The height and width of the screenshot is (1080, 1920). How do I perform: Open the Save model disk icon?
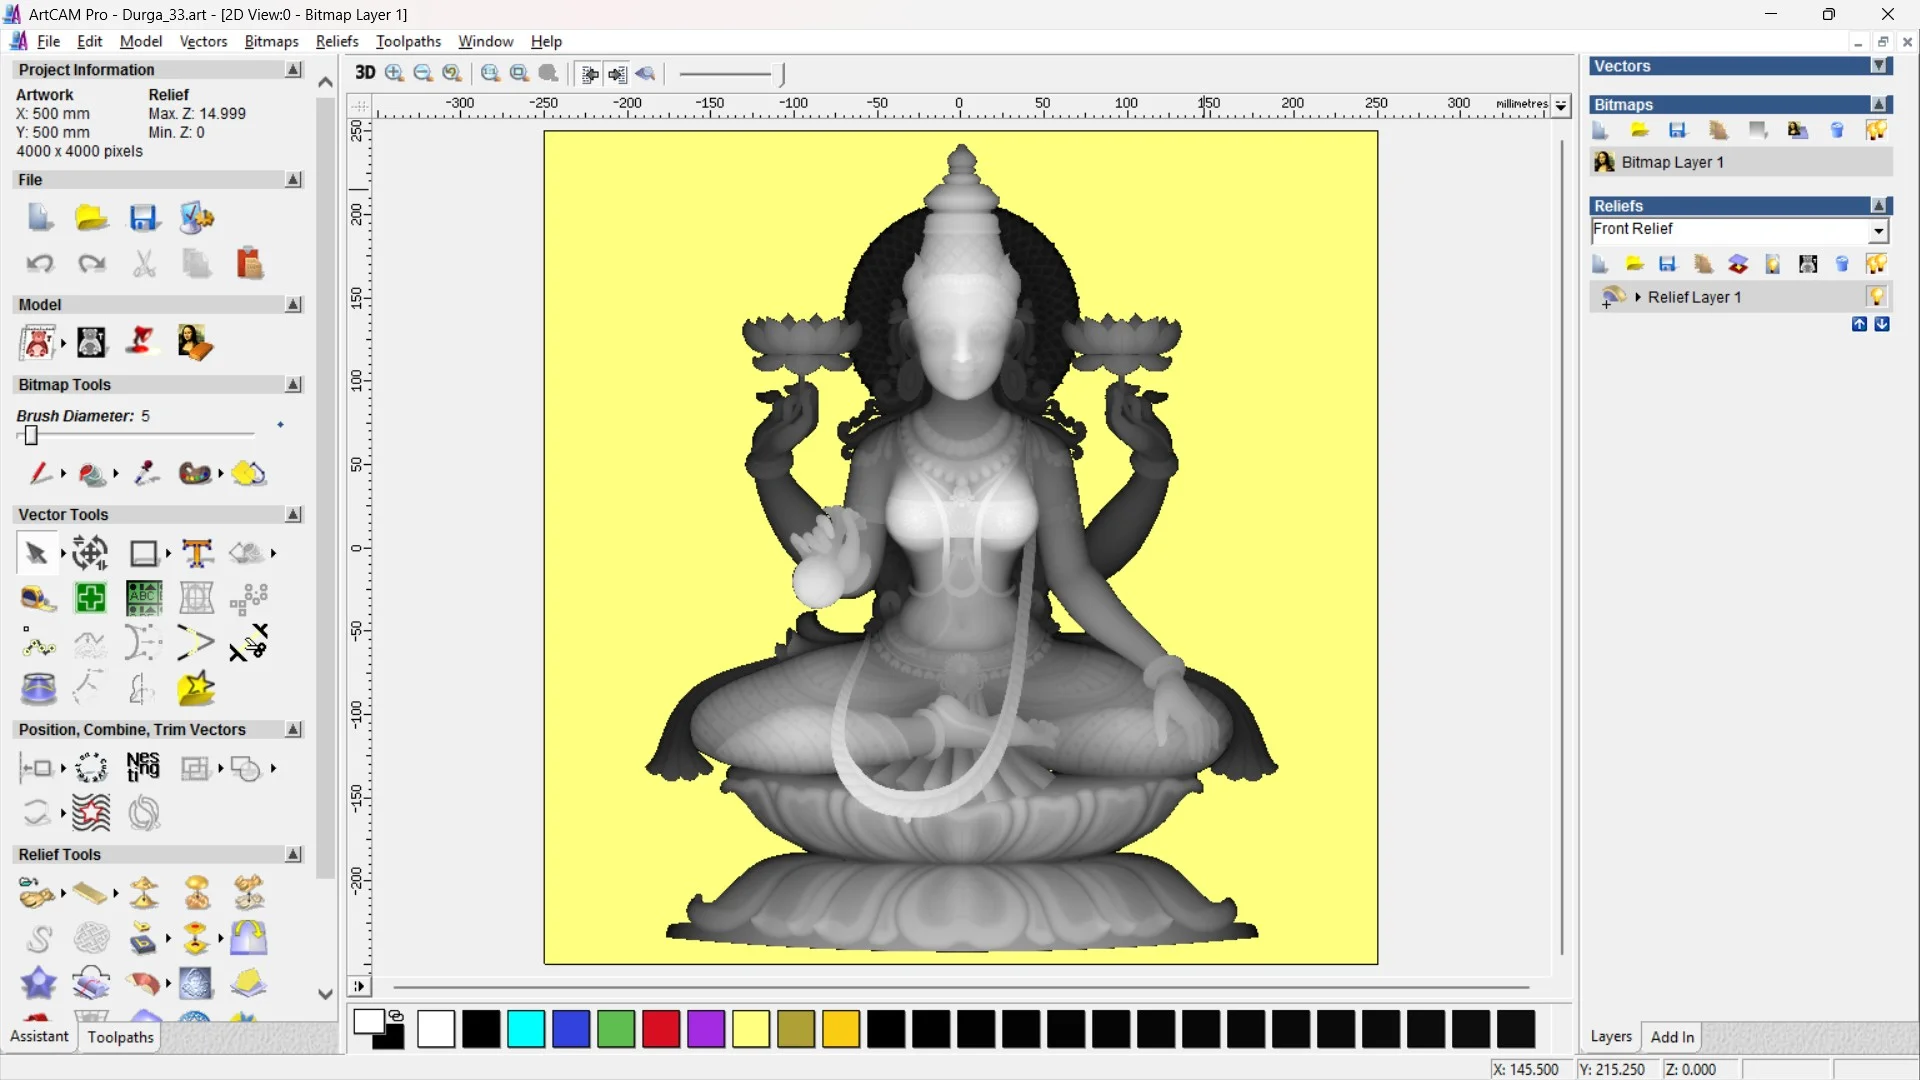143,218
